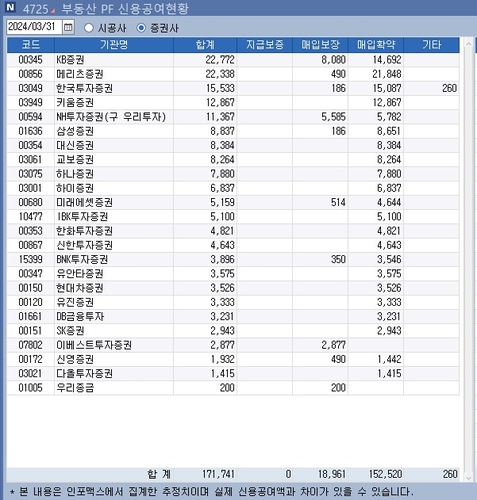The width and height of the screenshot is (477, 500).
Task: Click the 기타 column header
Action: 432,45
